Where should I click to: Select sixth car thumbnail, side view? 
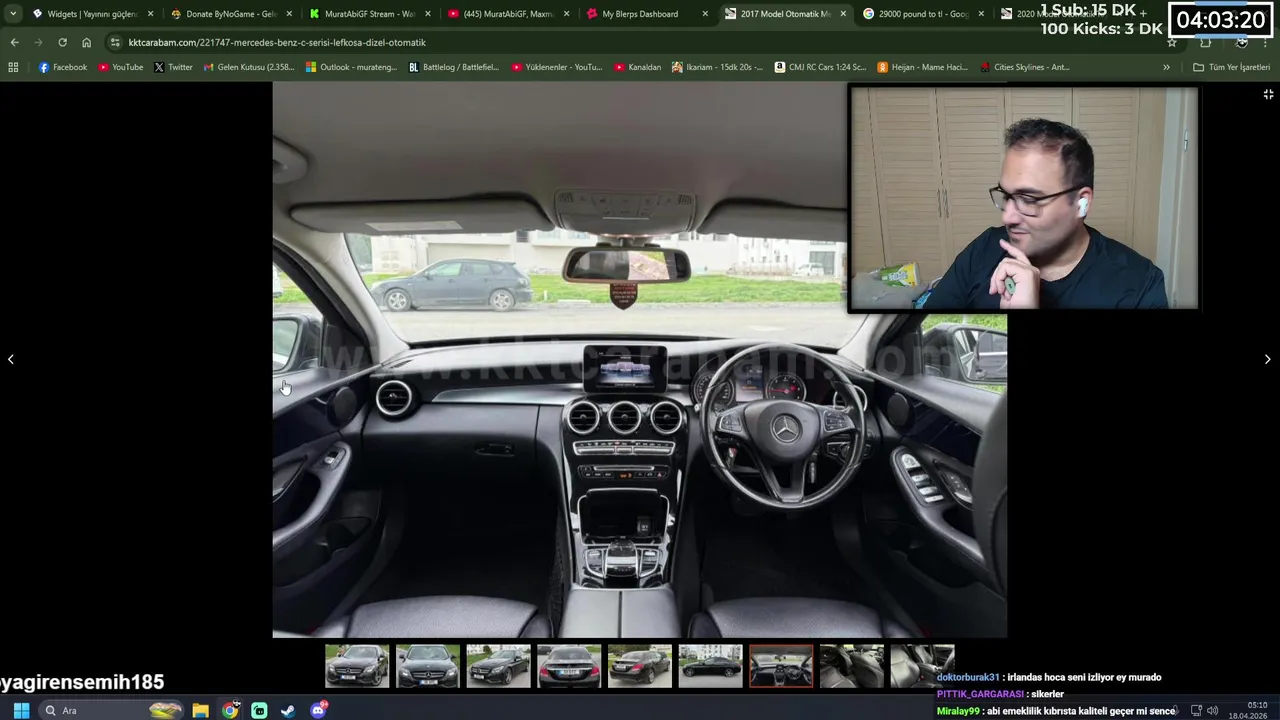click(711, 666)
